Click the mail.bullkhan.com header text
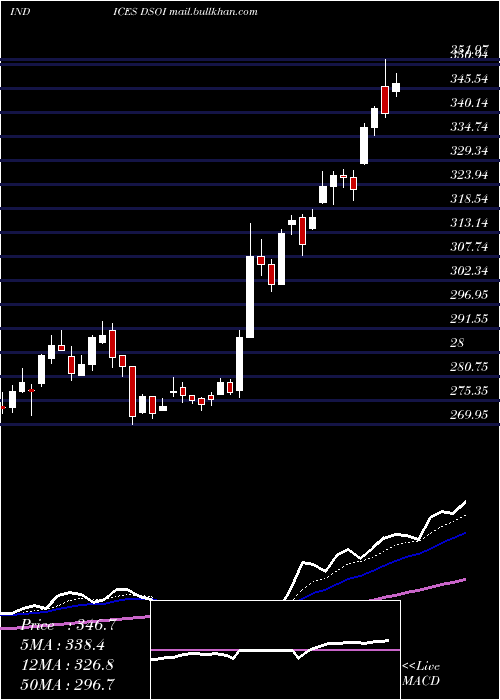500x700 pixels. coord(214,11)
